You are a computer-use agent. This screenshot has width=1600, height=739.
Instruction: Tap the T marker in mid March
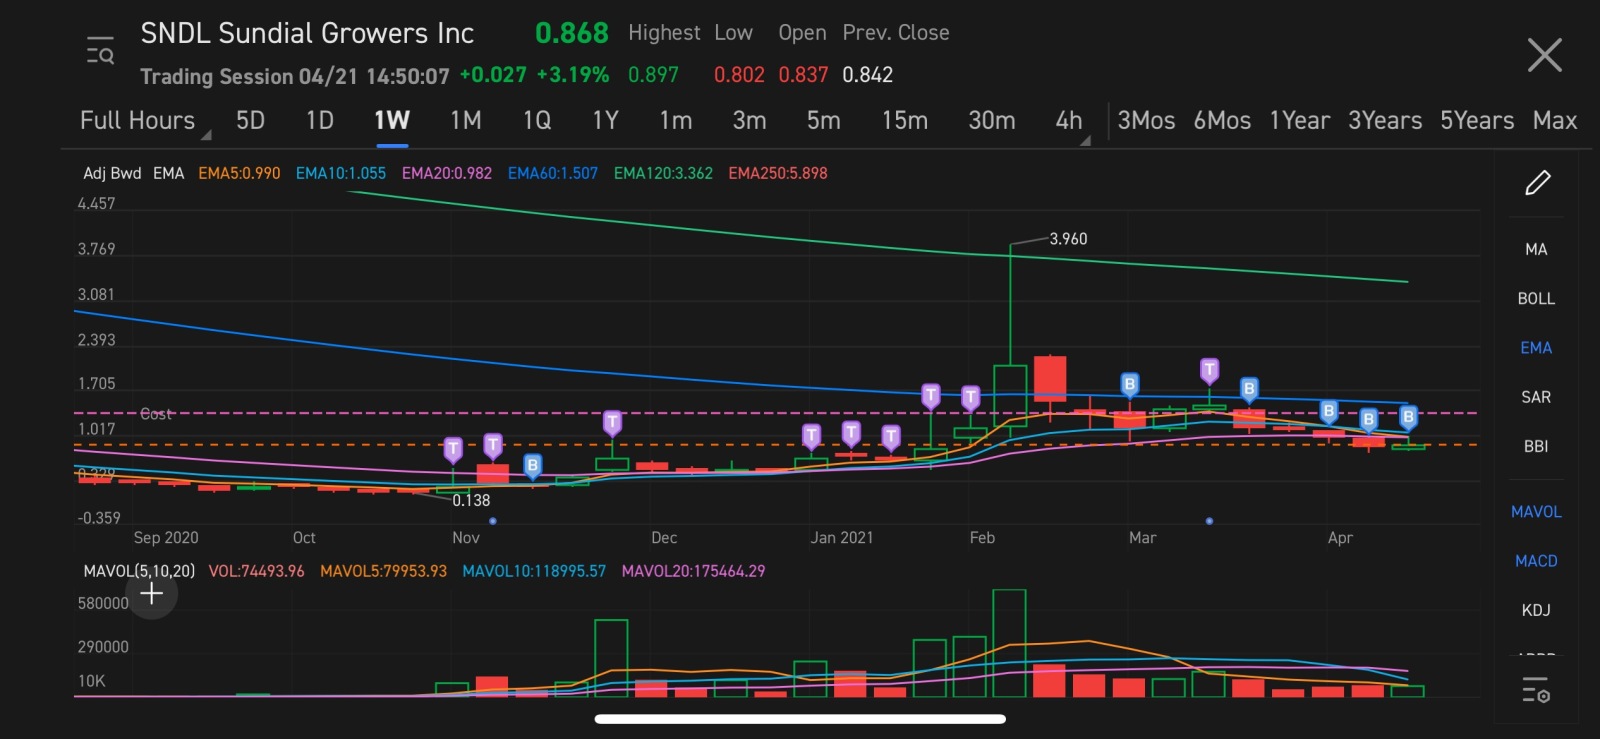click(1209, 370)
